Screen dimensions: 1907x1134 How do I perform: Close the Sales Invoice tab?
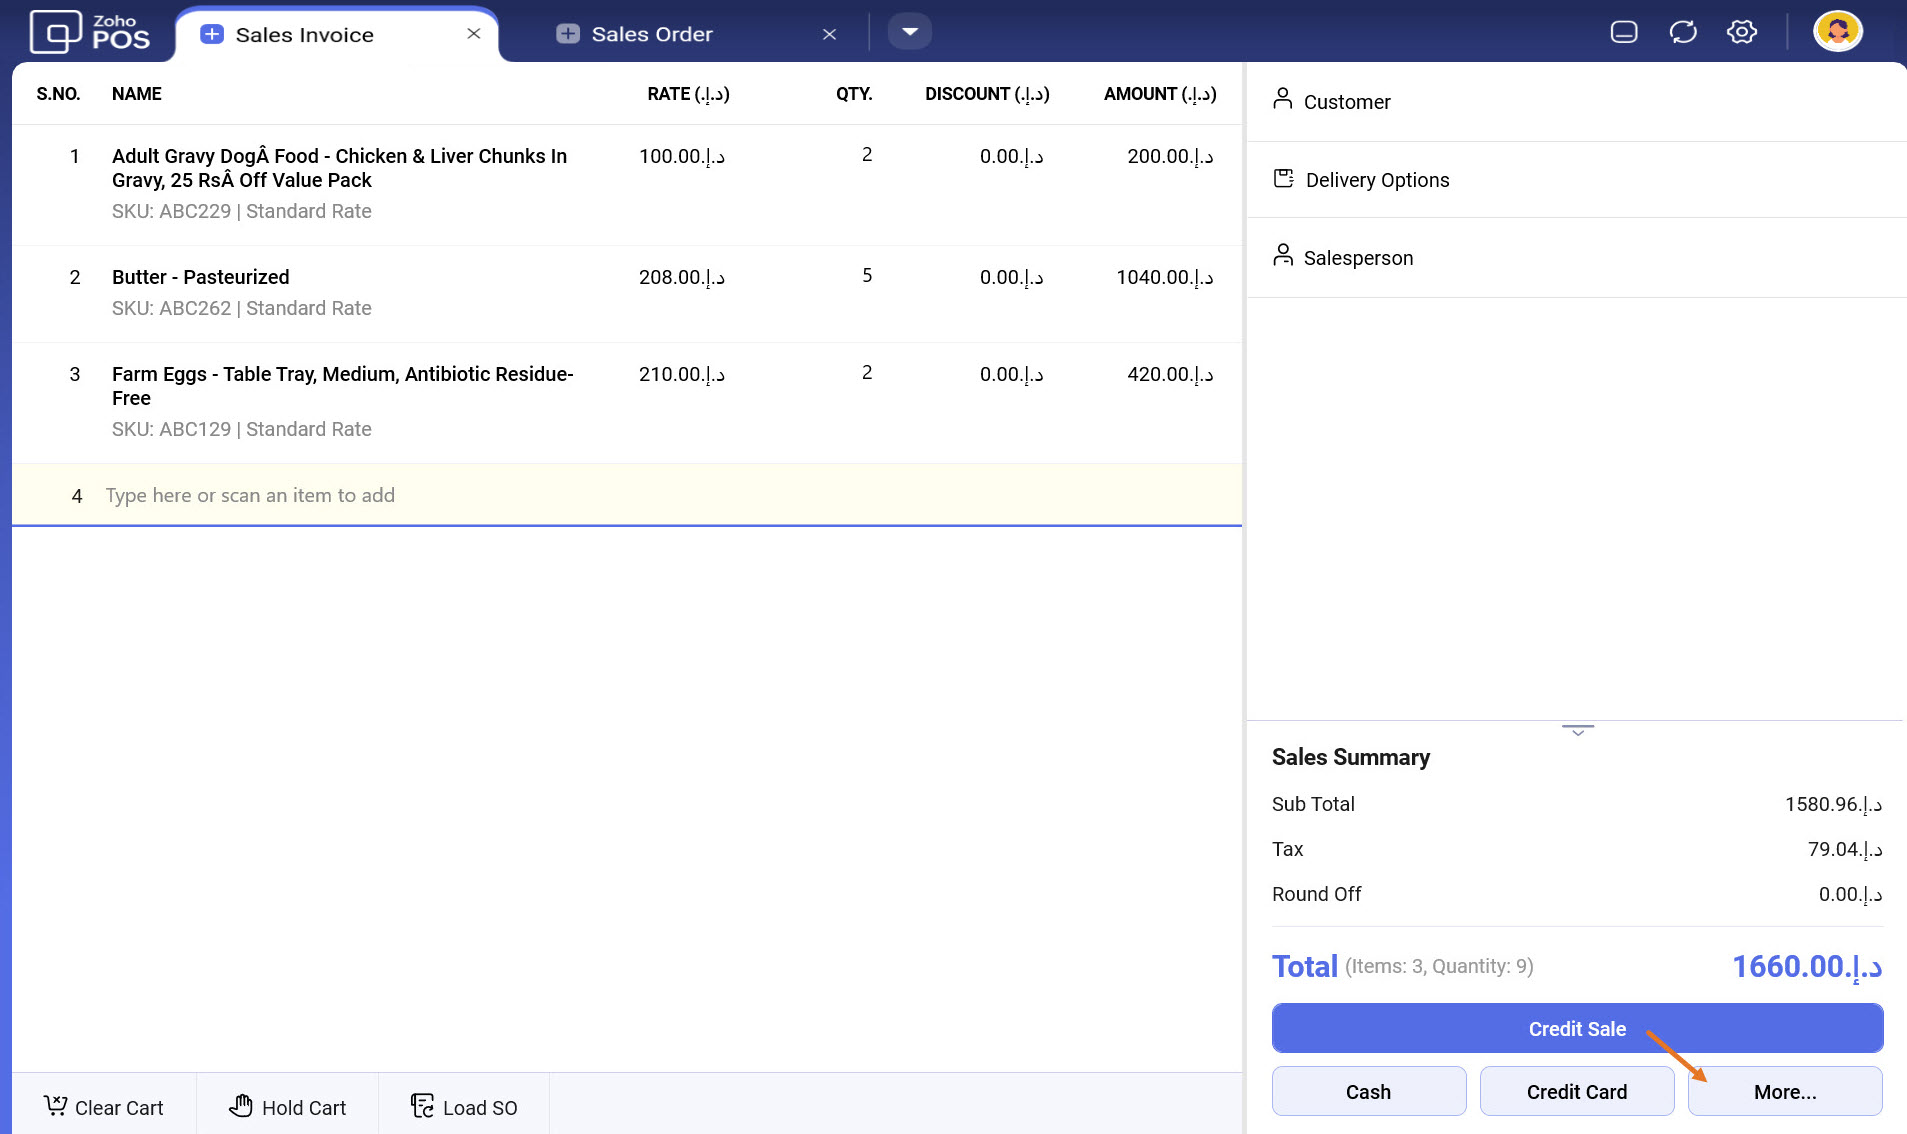coord(474,34)
